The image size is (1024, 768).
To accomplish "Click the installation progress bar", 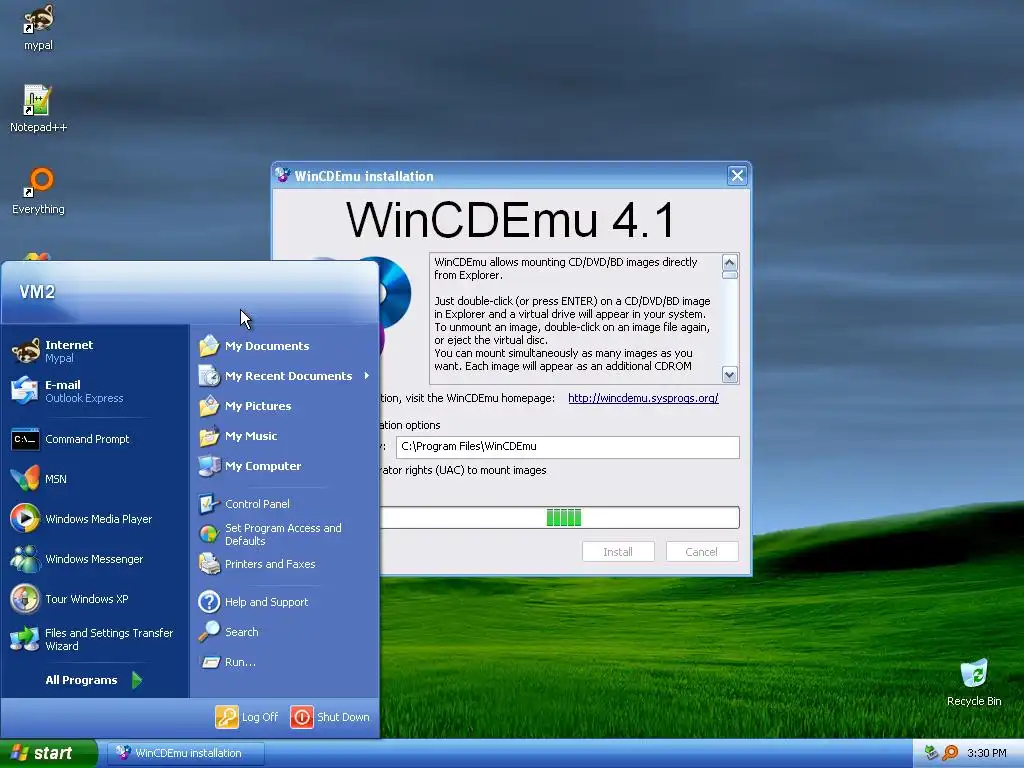I will pyautogui.click(x=559, y=518).
